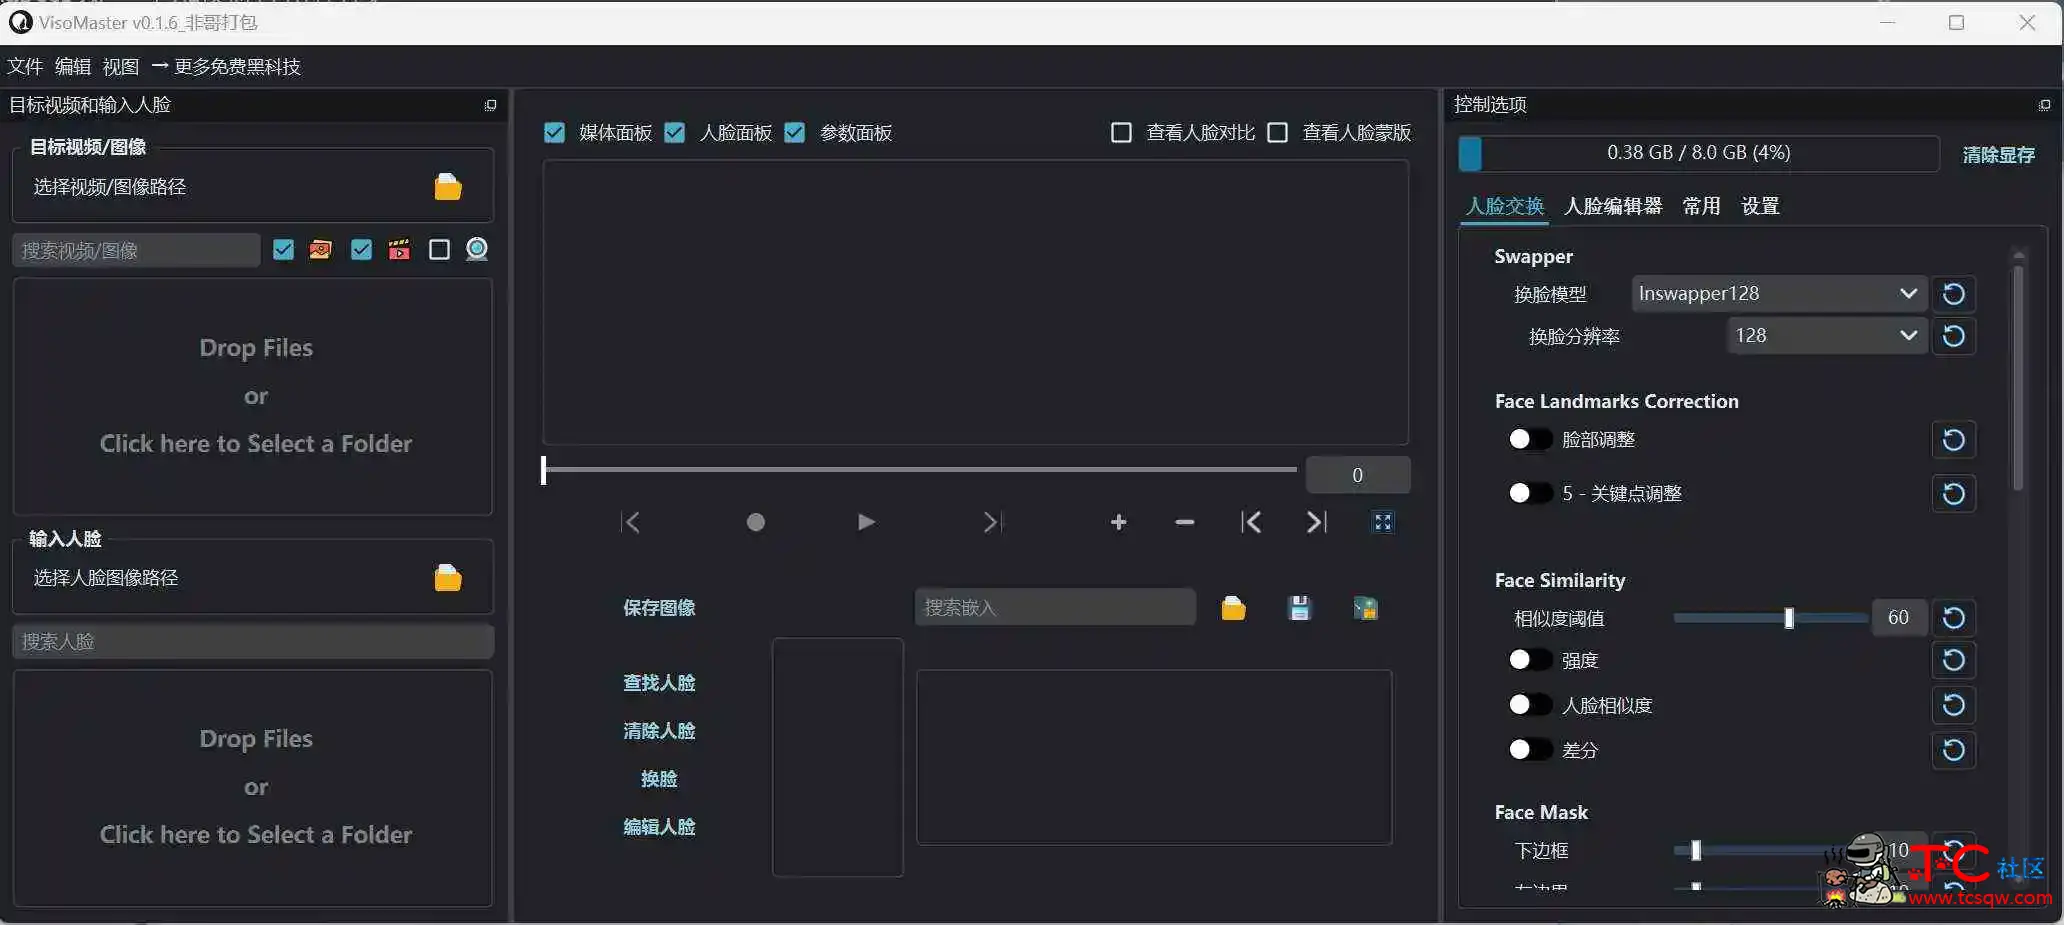Play the media with play button

(x=866, y=522)
